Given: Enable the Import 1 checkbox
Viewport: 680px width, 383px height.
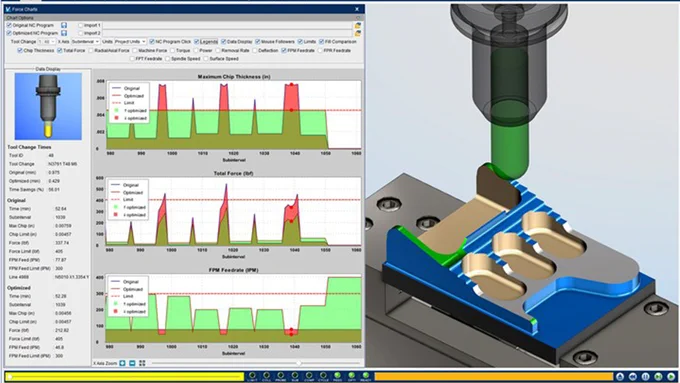Looking at the screenshot, I should coord(80,26).
